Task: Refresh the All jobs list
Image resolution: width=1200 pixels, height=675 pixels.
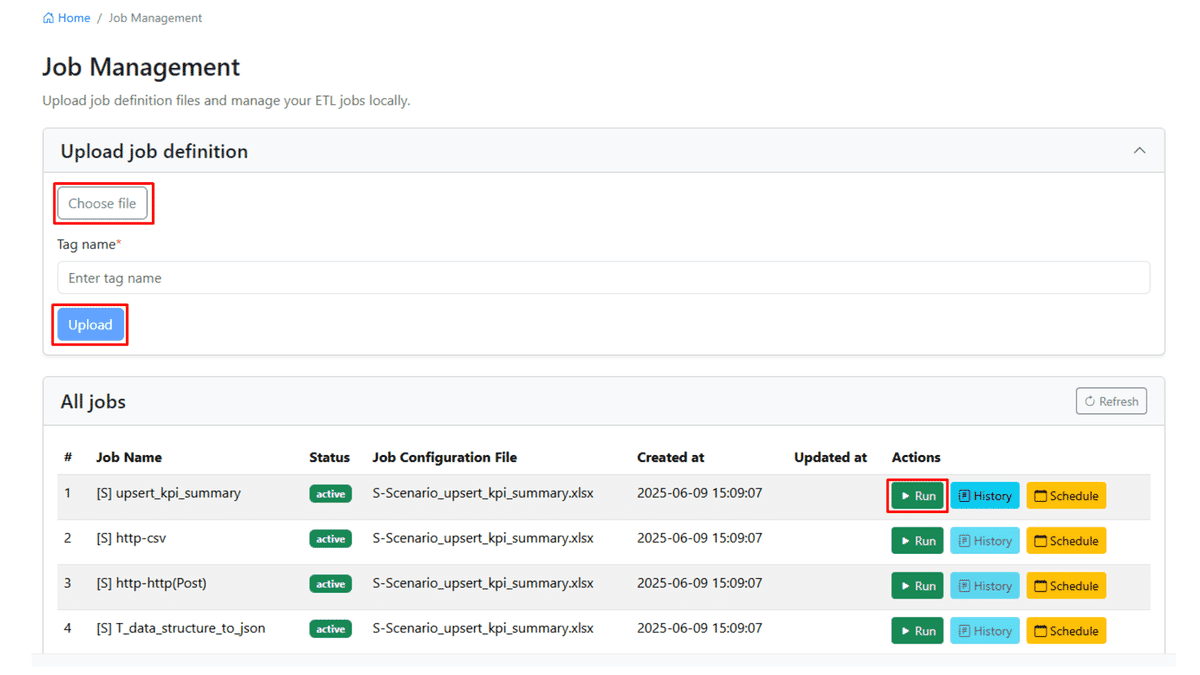Action: (x=1111, y=401)
